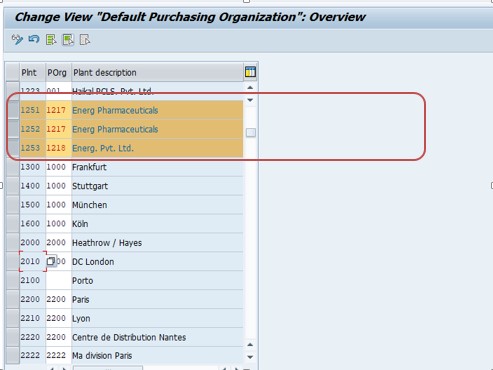The image size is (493, 370).
Task: Click the page down arrow at table bottom
Action: [250, 357]
